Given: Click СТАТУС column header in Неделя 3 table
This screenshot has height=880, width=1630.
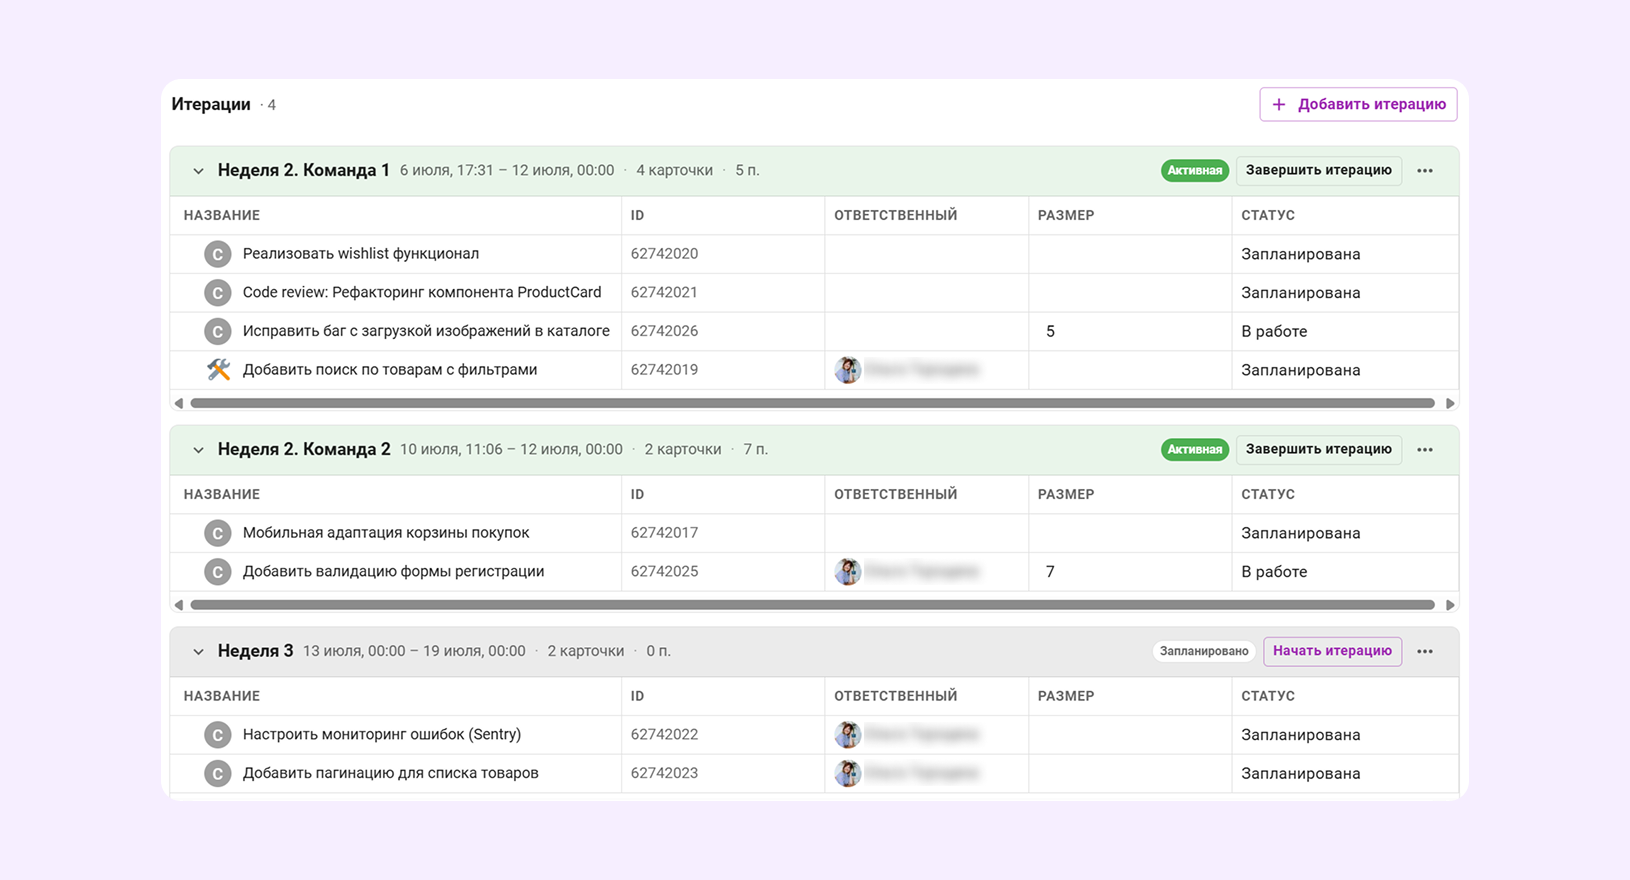Looking at the screenshot, I should [1268, 696].
